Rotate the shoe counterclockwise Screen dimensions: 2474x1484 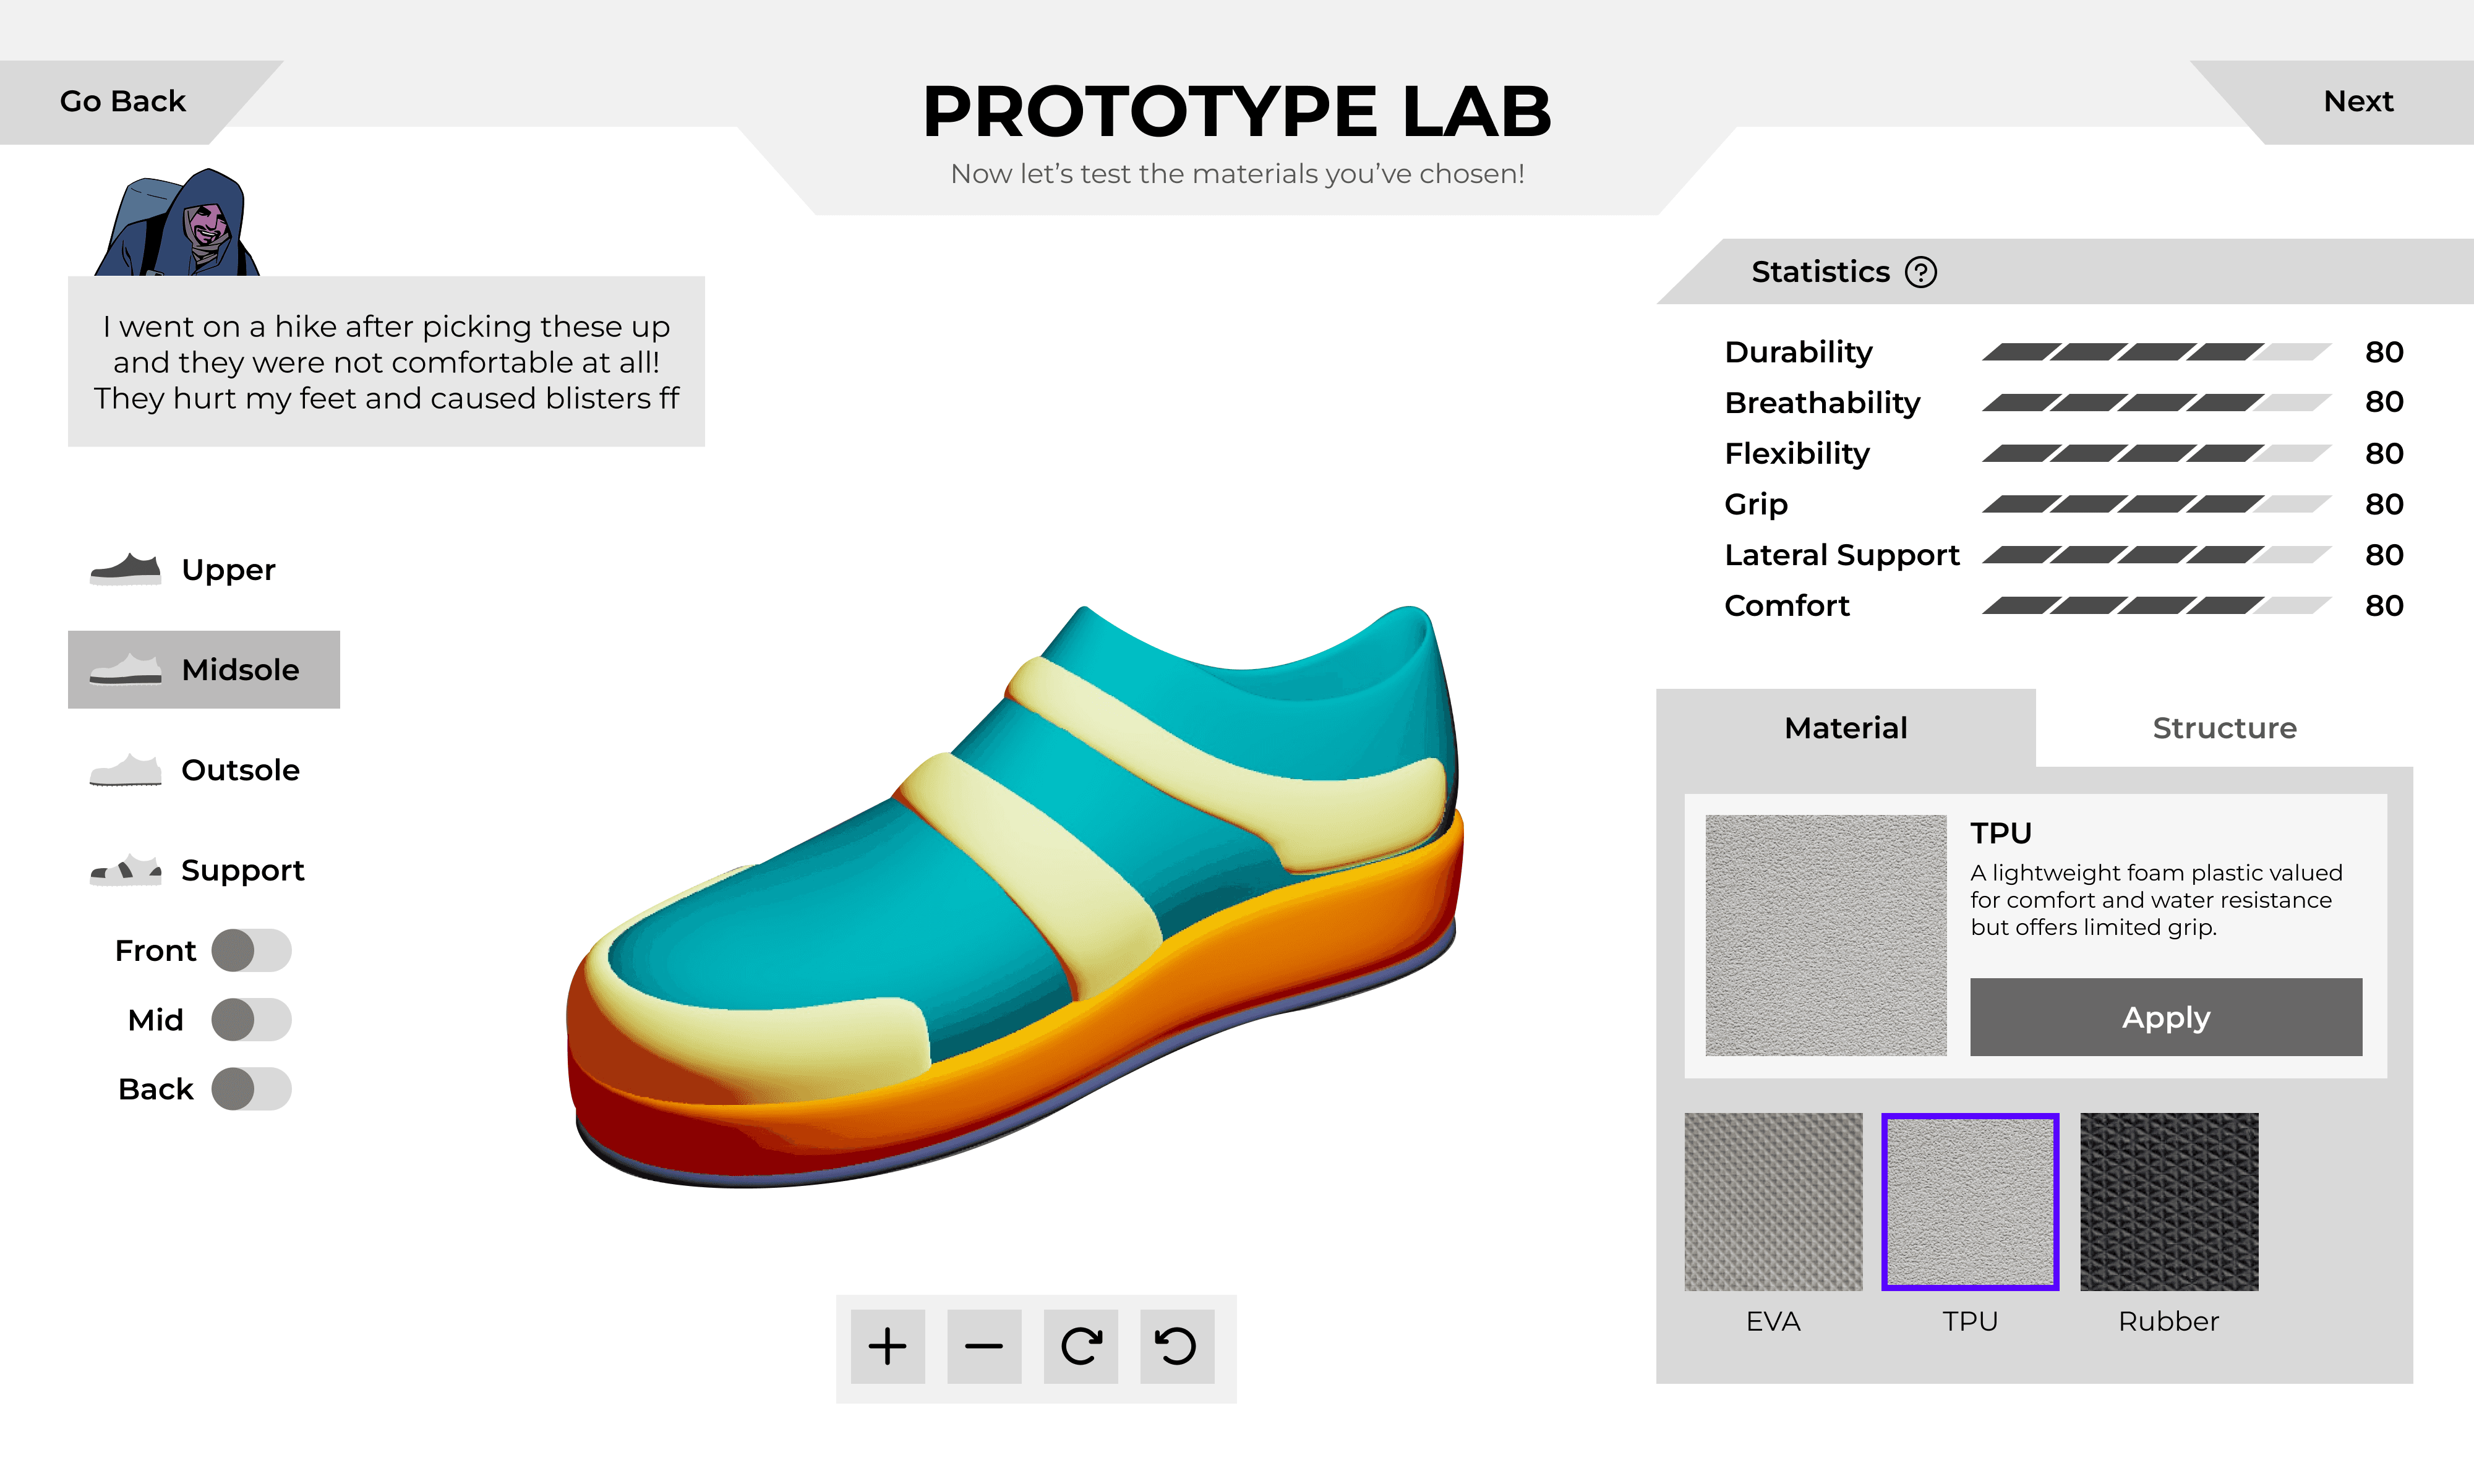pyautogui.click(x=1176, y=1346)
